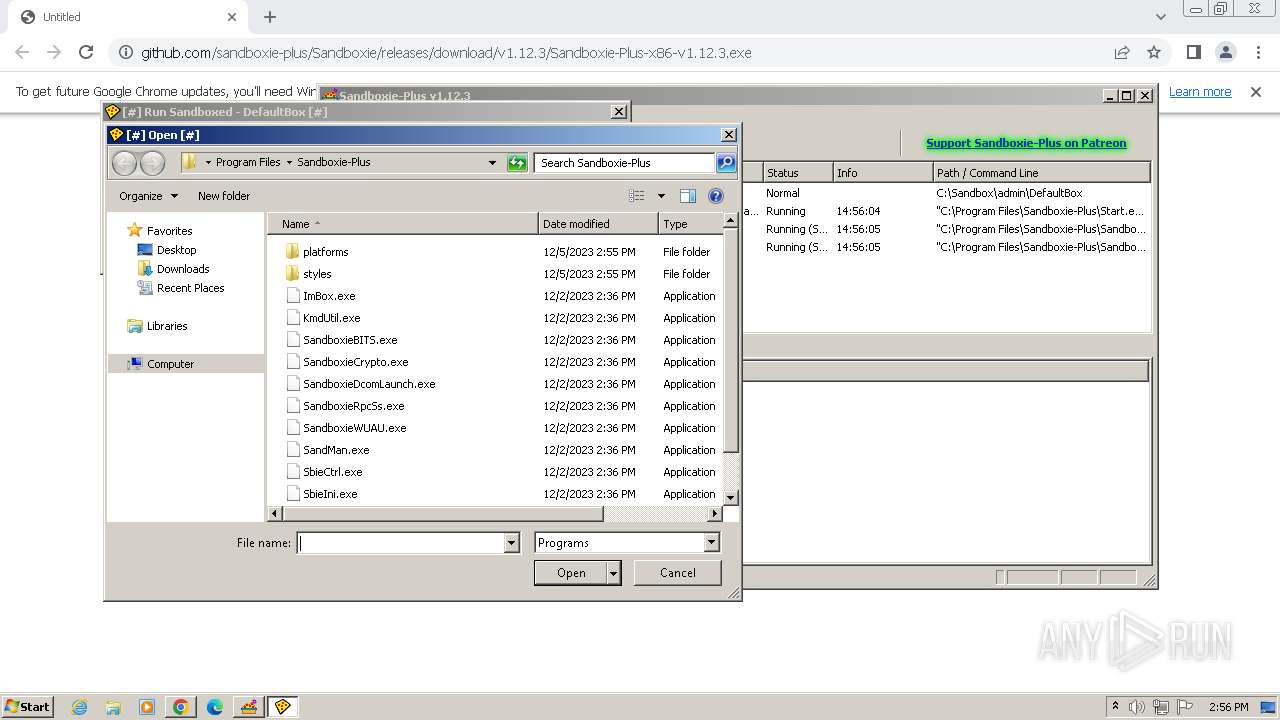Image resolution: width=1280 pixels, height=720 pixels.
Task: Open Desktop in navigation pane
Action: (176, 250)
